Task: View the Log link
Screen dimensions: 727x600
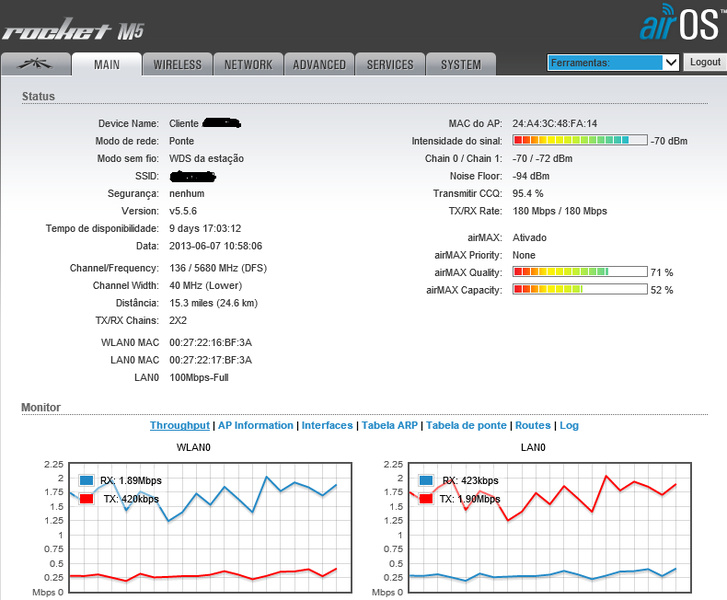Action: (569, 425)
